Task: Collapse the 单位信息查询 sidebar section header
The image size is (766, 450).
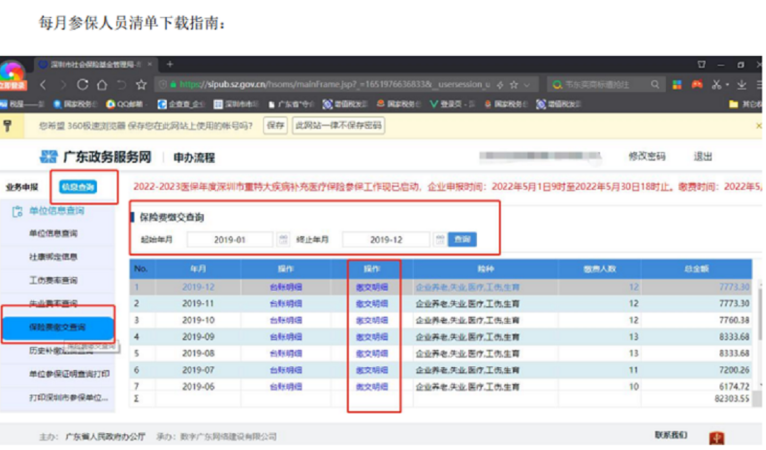Action: [x=57, y=211]
